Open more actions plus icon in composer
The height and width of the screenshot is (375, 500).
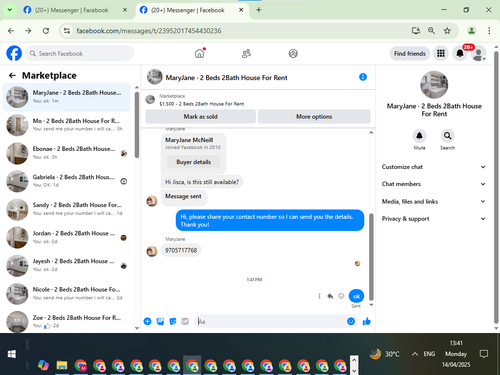(147, 321)
